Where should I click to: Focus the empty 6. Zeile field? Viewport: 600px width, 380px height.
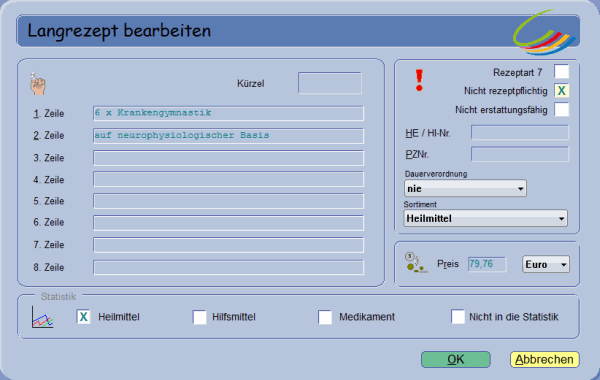[228, 223]
